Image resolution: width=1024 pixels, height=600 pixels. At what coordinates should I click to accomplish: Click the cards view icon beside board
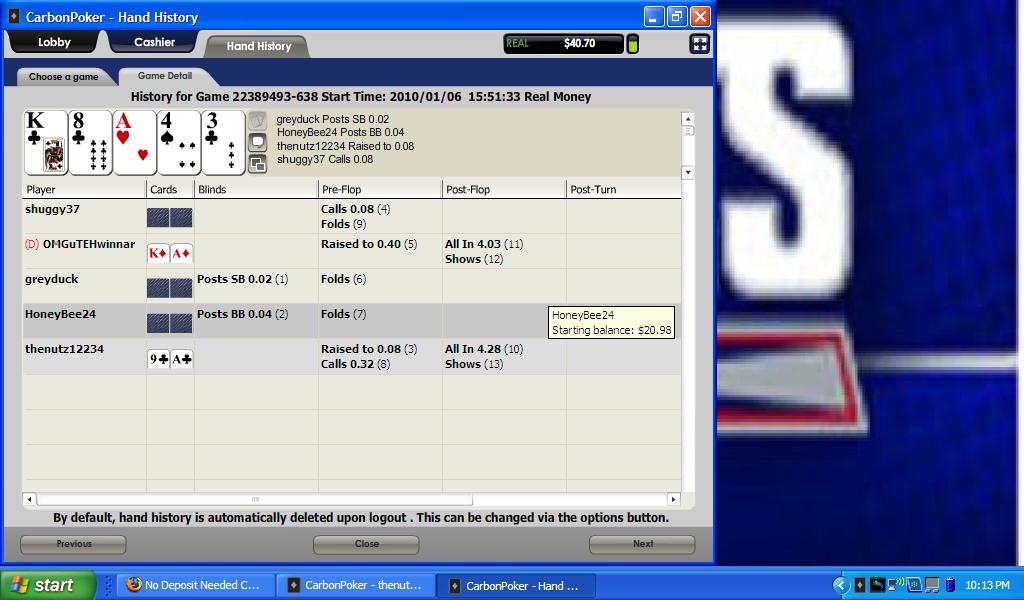point(257,121)
